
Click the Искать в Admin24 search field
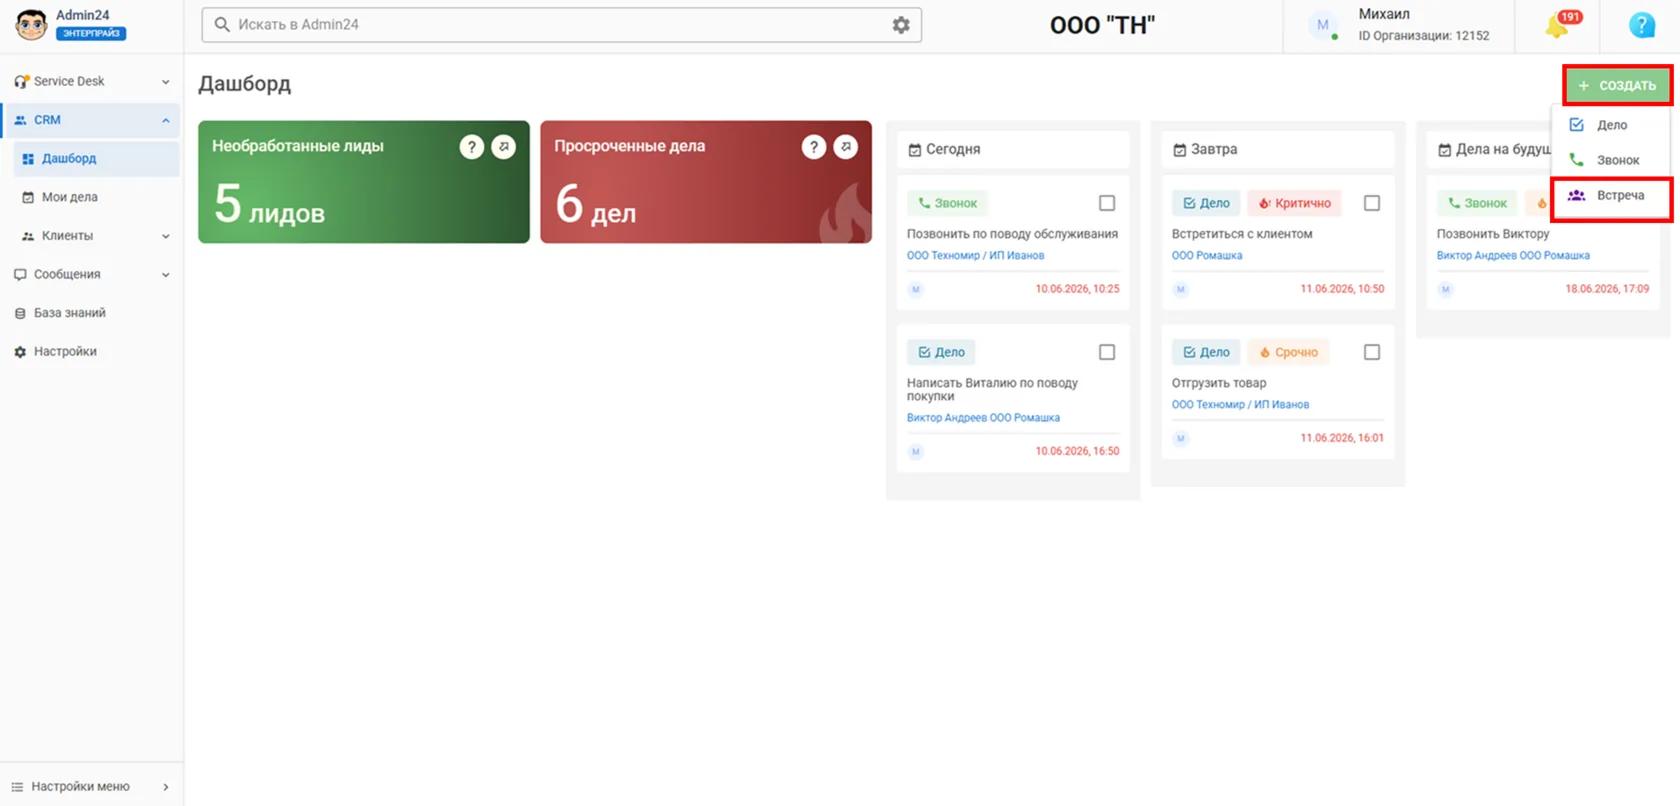[x=561, y=25]
